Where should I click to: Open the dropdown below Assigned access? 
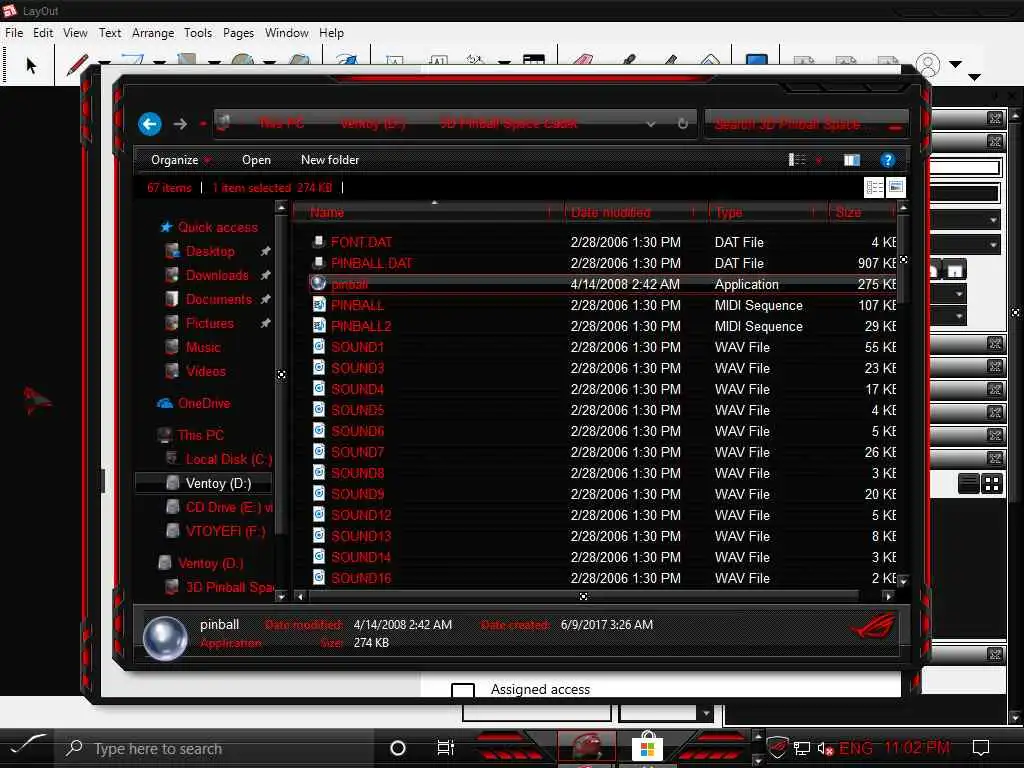click(x=706, y=713)
